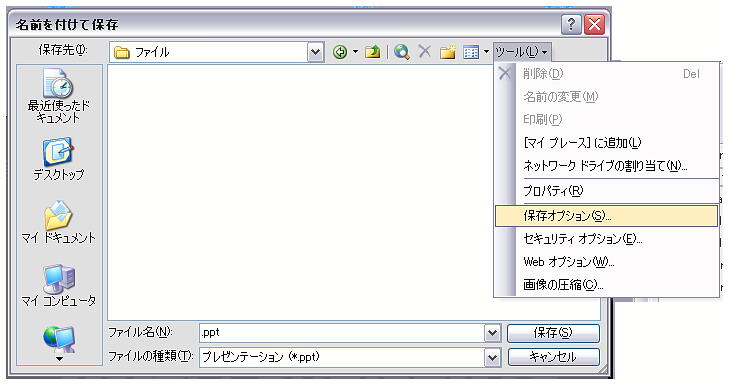
Task: Open プロパティ(R) from tools menu
Action: [x=607, y=191]
